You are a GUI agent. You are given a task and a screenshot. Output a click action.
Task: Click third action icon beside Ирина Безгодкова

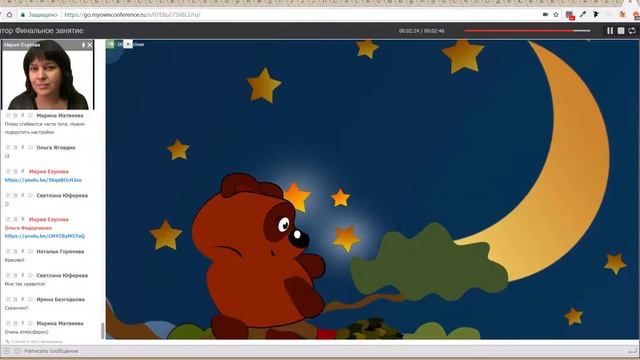click(23, 299)
